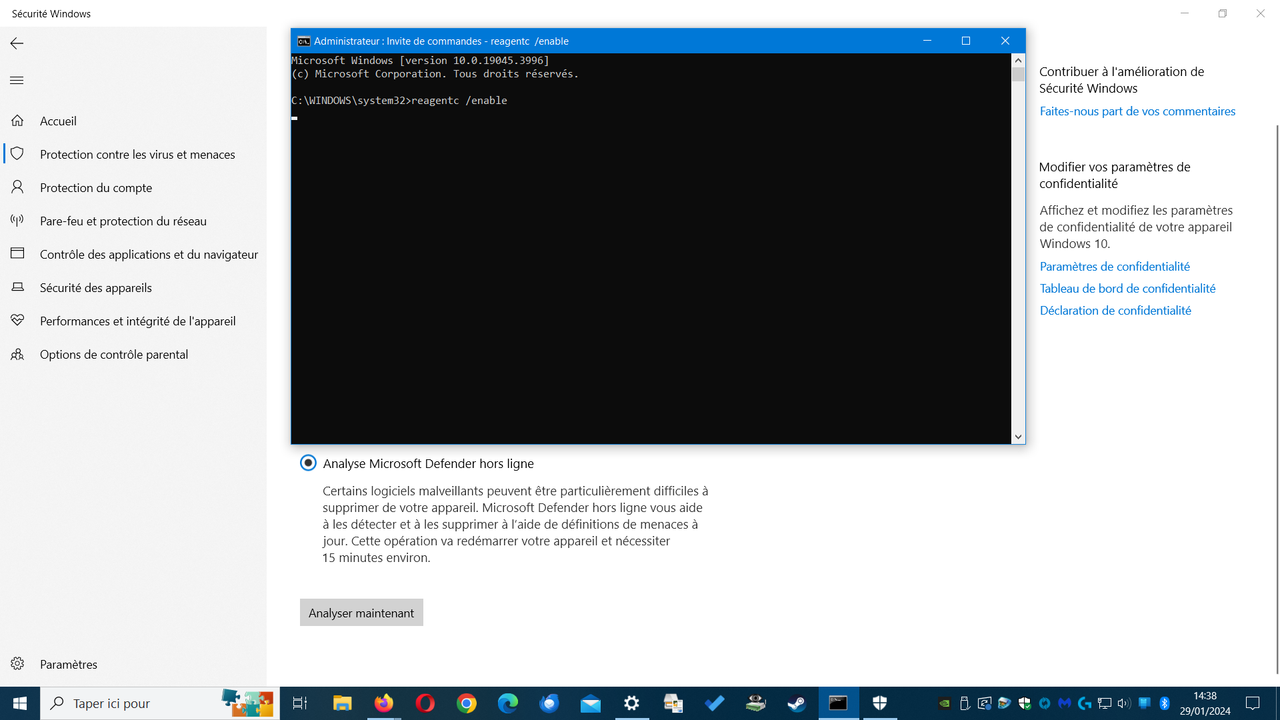Open "Options de contrôle parental"
Screen dimensions: 1280x720
point(113,354)
